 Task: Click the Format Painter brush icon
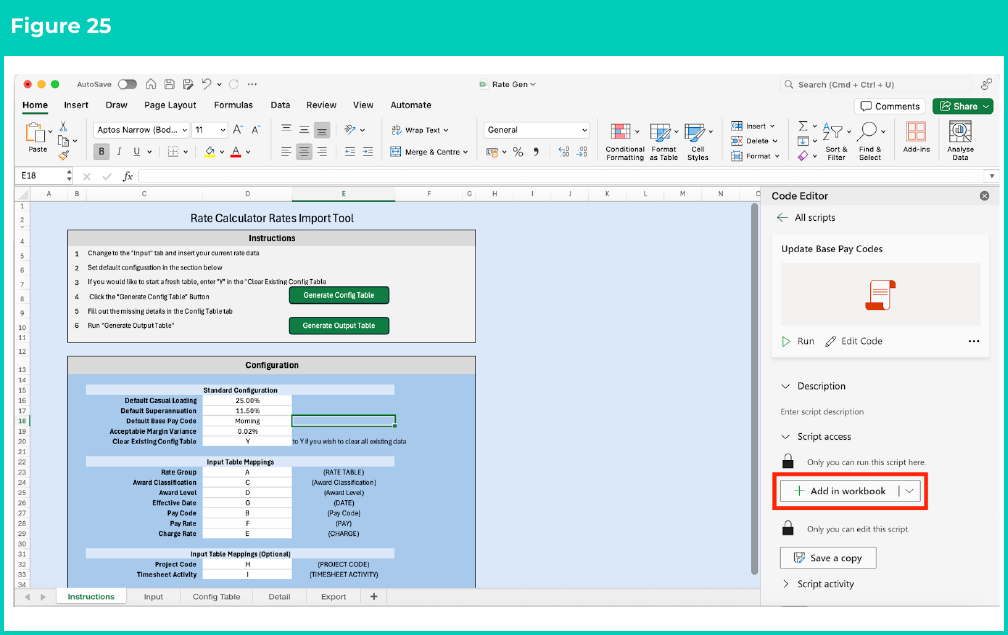click(x=63, y=155)
